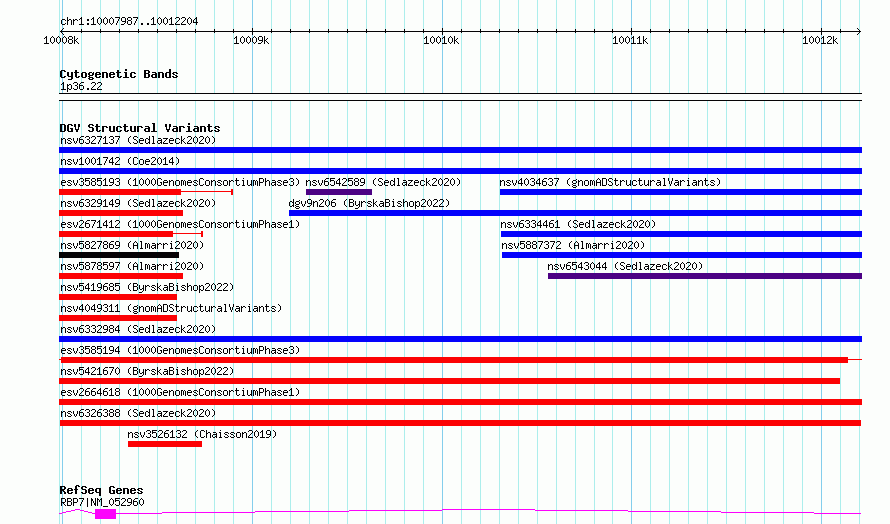Select the blue bar for nsv1001742 (Coe2014)

[460, 171]
